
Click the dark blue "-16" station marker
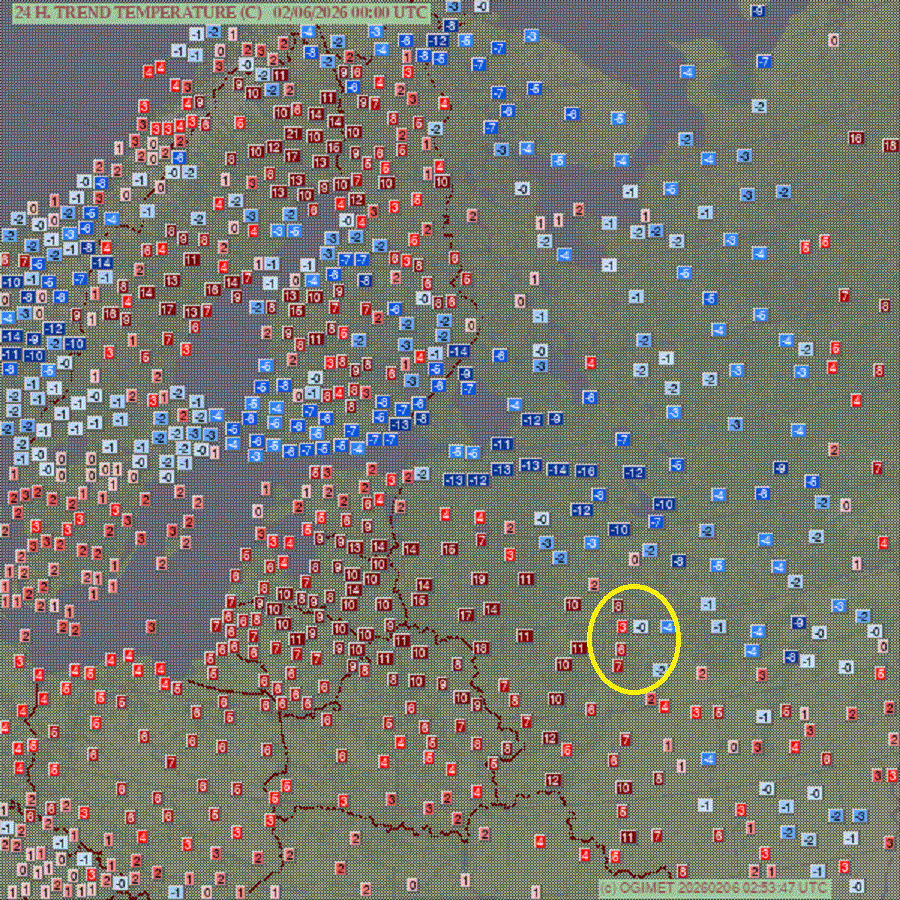[586, 471]
